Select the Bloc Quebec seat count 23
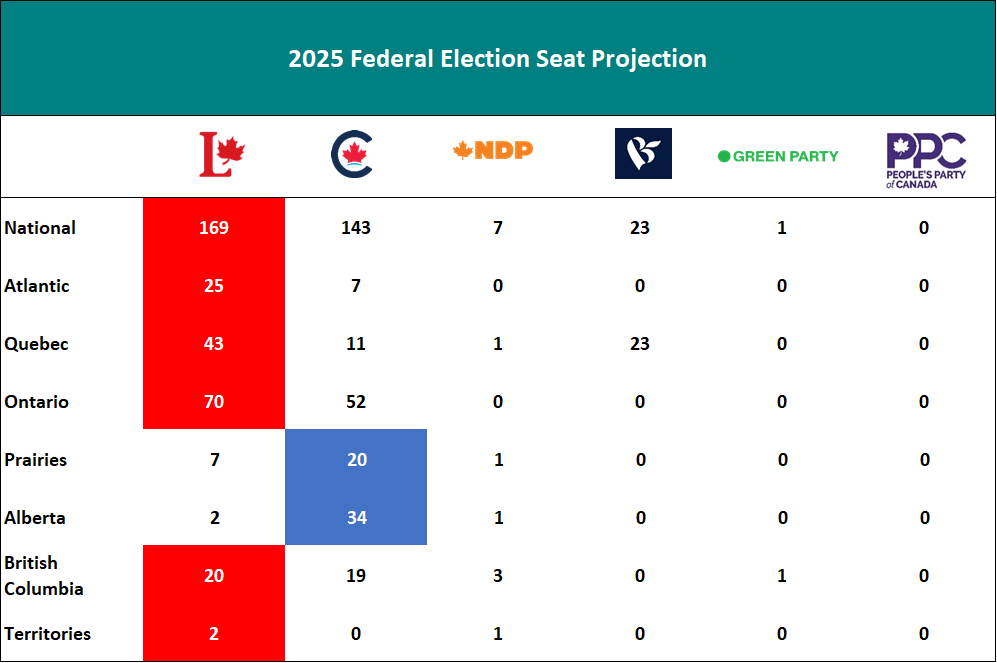Screen dimensions: 997x663 point(640,344)
